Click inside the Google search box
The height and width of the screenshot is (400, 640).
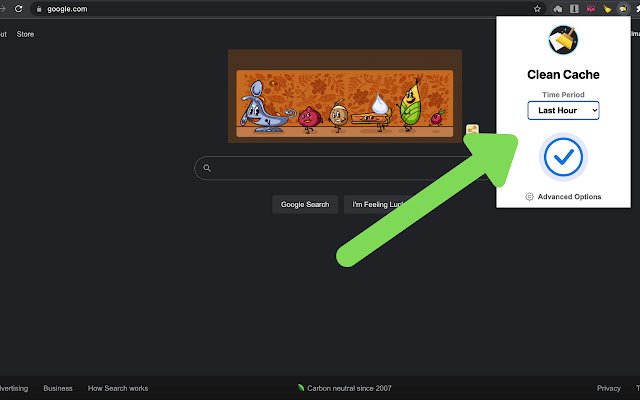[343, 168]
